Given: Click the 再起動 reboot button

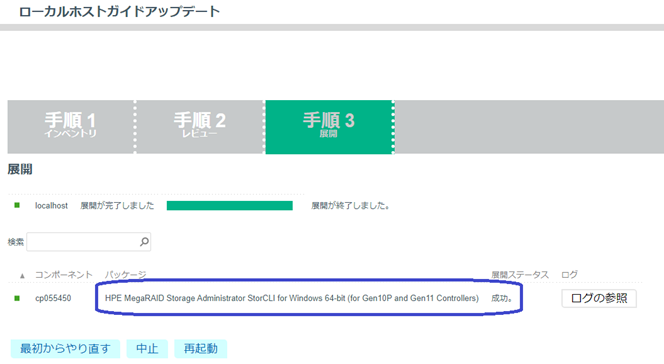Looking at the screenshot, I should point(201,349).
